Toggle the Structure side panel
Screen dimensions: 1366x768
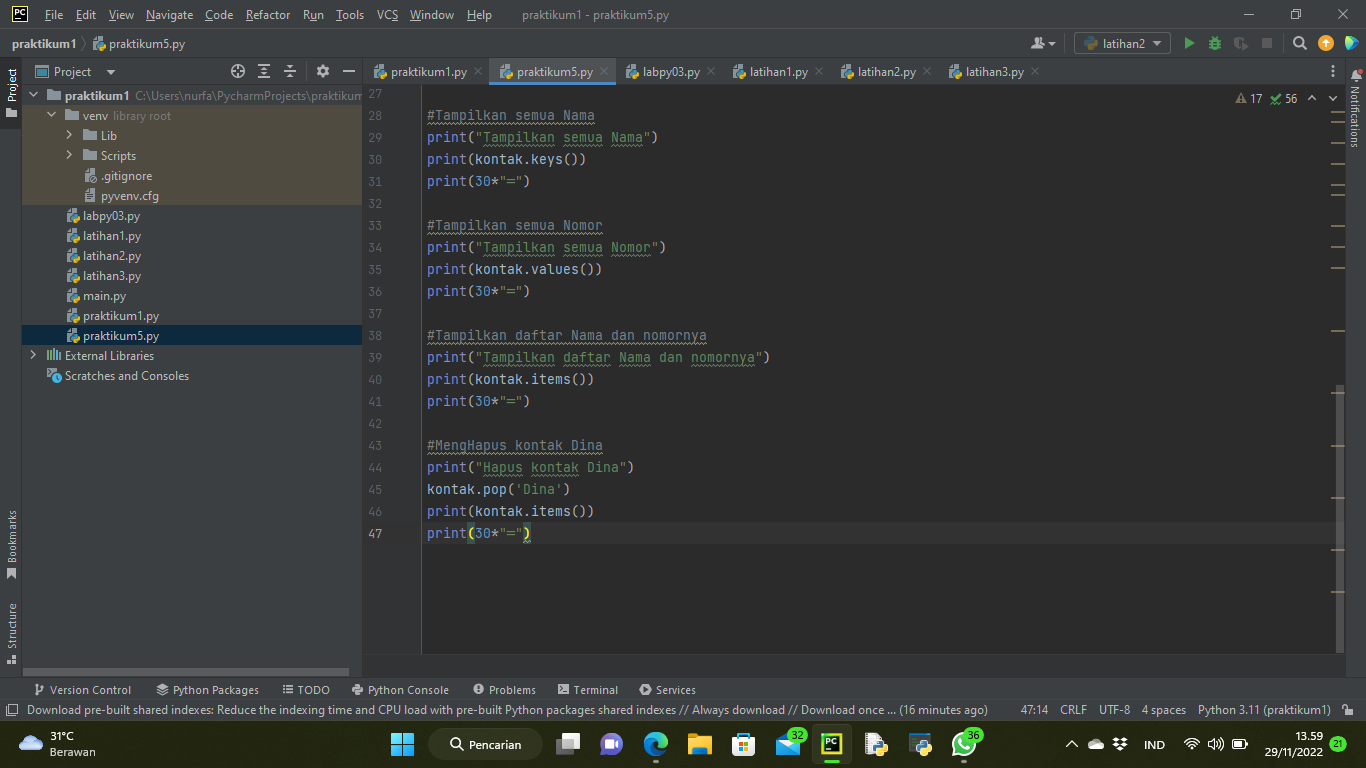click(x=11, y=622)
